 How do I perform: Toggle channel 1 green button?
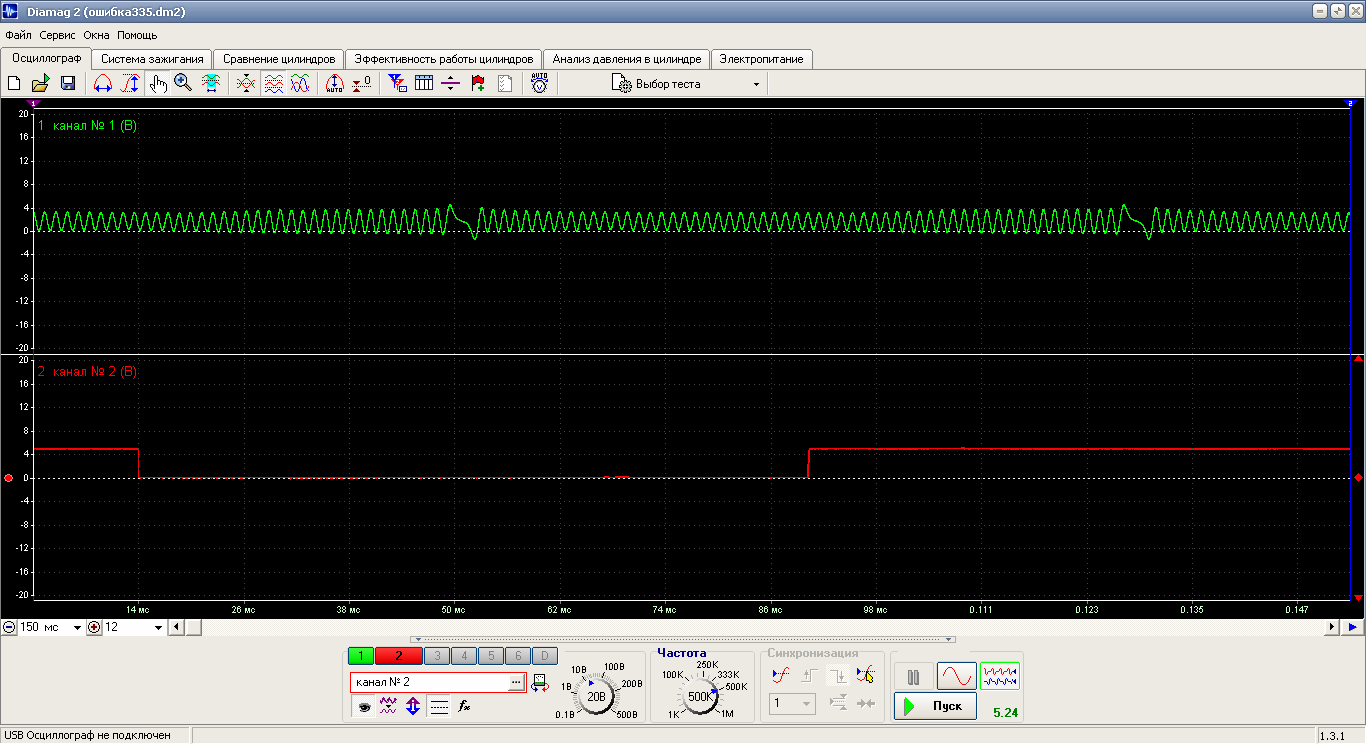click(360, 656)
